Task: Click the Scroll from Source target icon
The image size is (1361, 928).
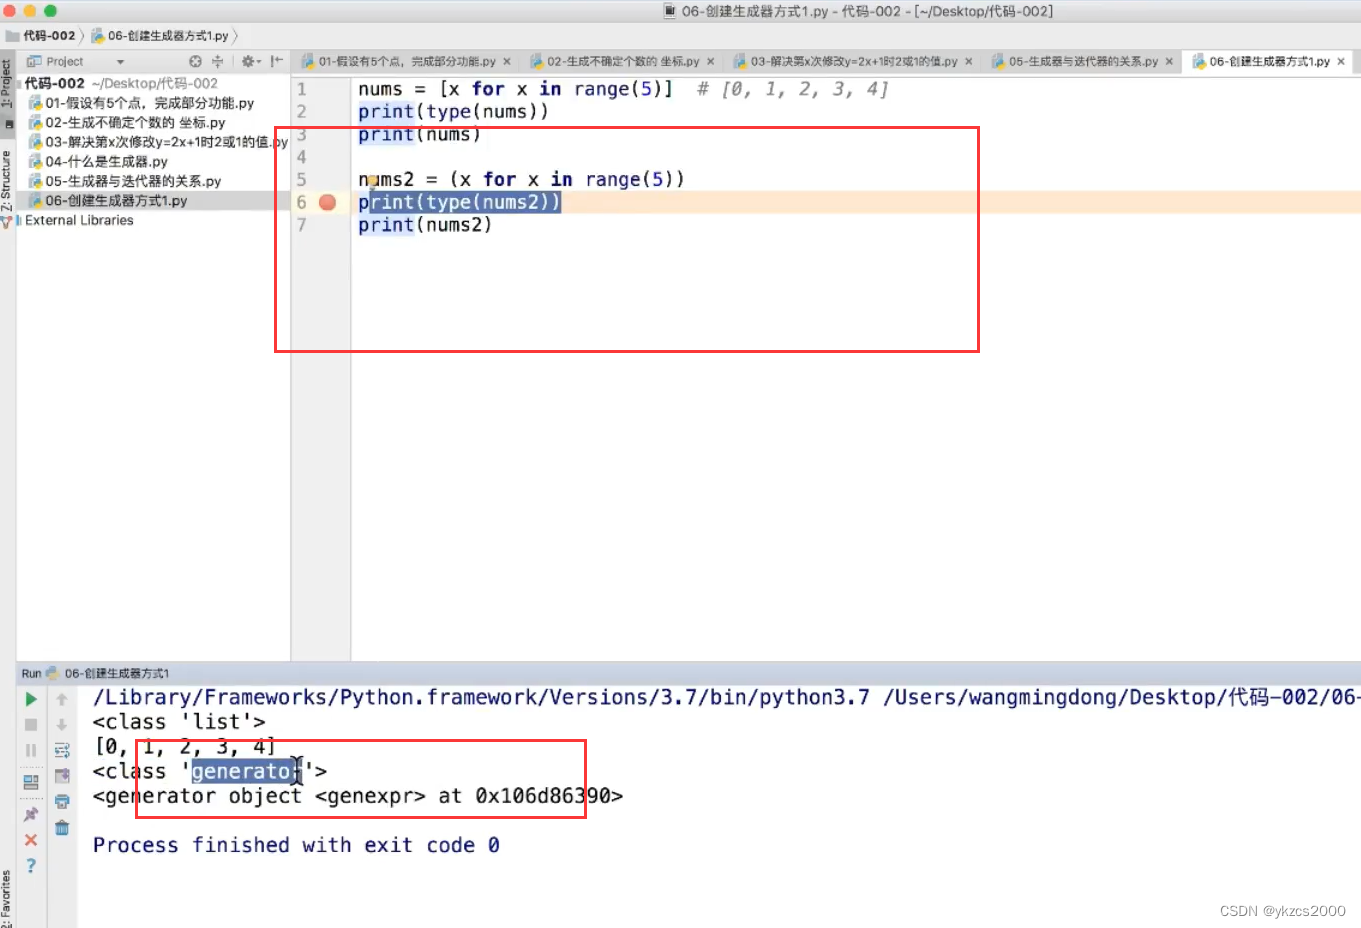Action: 195,61
